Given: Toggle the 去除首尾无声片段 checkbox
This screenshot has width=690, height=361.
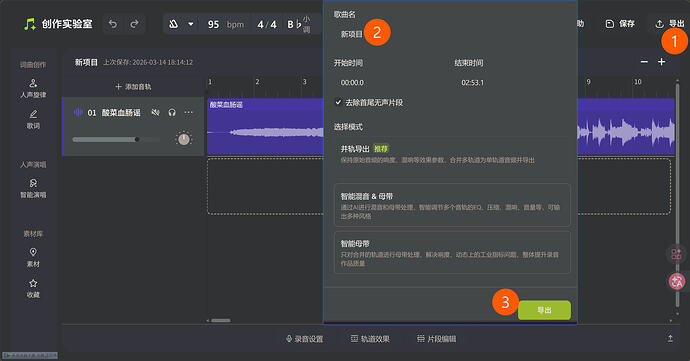Looking at the screenshot, I should (x=338, y=103).
